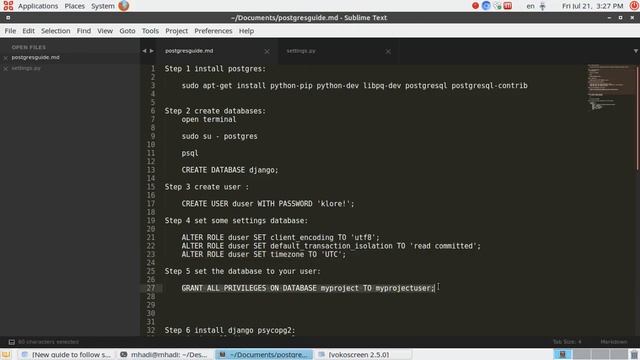The width and height of the screenshot is (640, 360).
Task: Switch to first workspace in switcher
Action: [x=562, y=354]
